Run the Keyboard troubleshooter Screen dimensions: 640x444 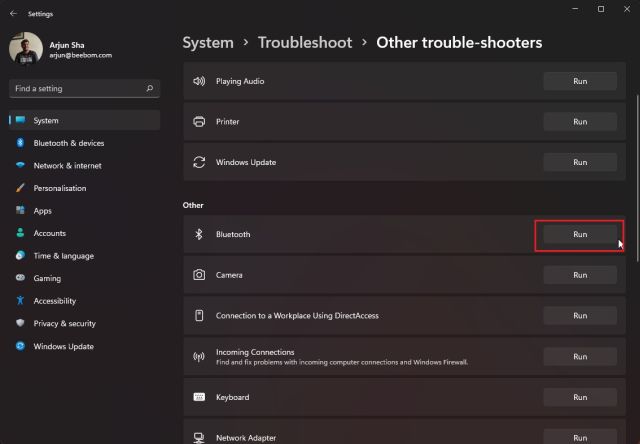[580, 397]
